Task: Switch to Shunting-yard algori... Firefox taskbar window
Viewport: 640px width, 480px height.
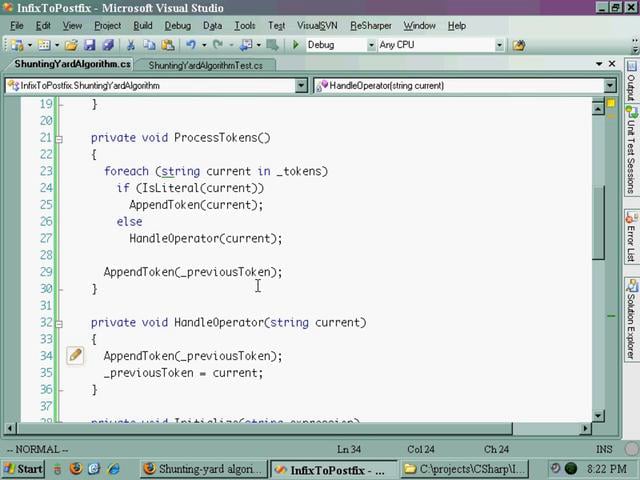Action: click(x=204, y=469)
